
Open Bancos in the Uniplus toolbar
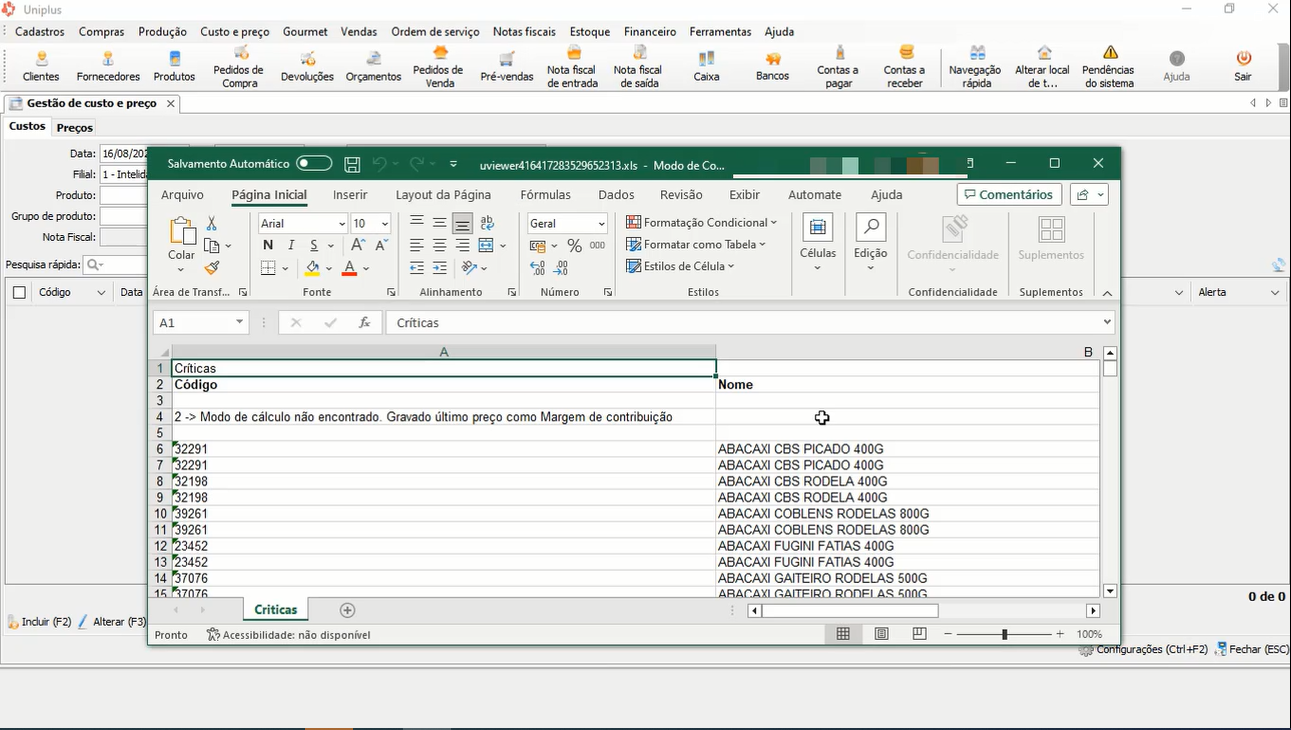point(772,66)
